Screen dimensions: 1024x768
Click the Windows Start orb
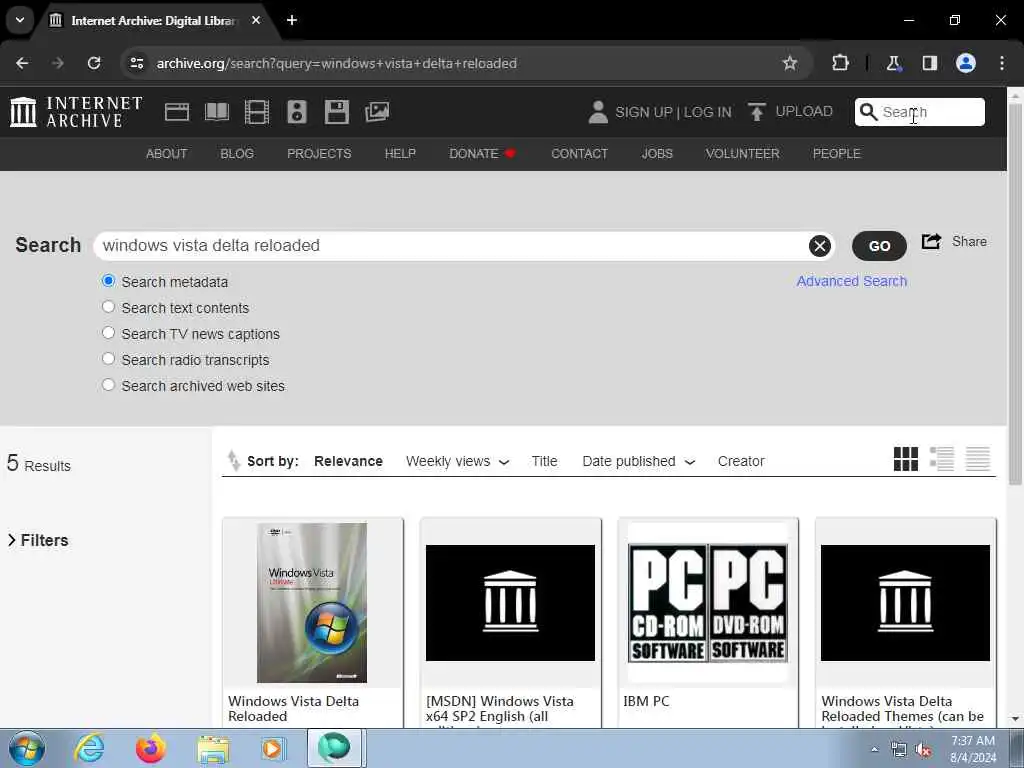coord(27,748)
